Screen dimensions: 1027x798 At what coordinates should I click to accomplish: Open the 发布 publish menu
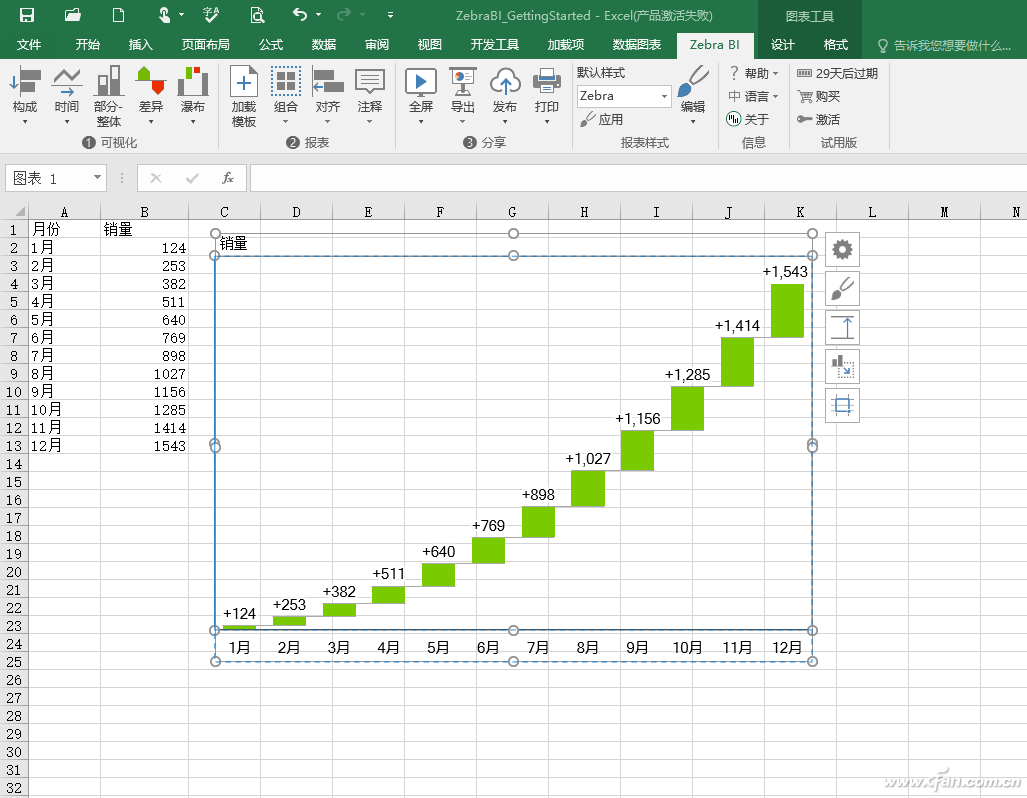click(505, 96)
